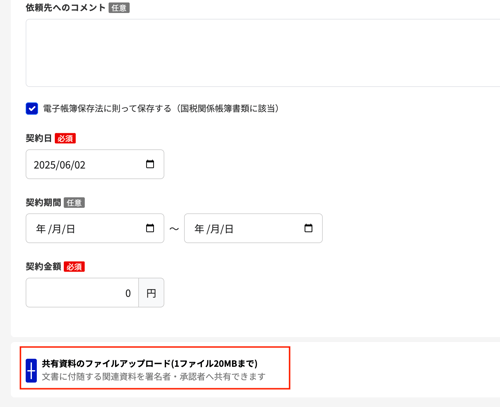Open the contract period start calendar icon
Screen dimensions: 500x407
click(150, 228)
